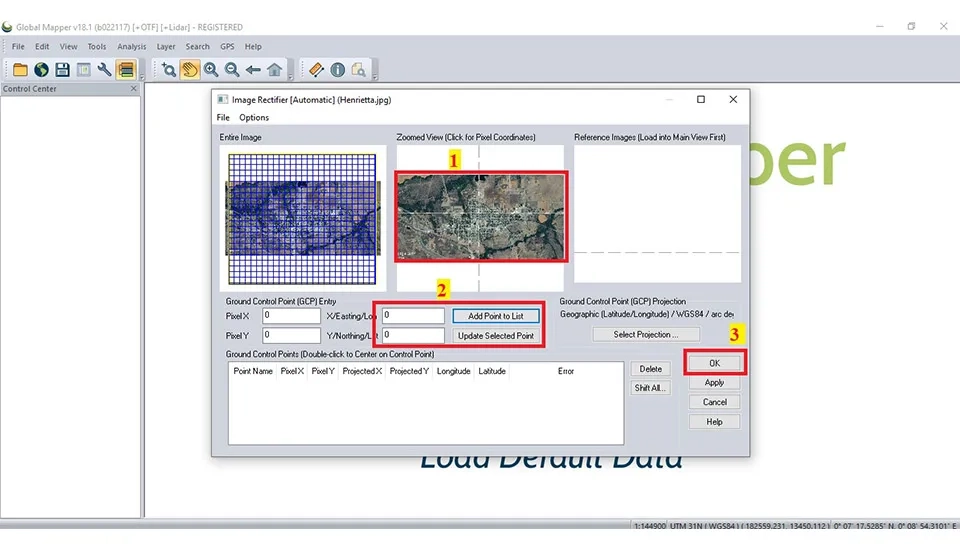Select the Zoom Out magnifier tool
The height and width of the screenshot is (548, 960).
pos(232,70)
